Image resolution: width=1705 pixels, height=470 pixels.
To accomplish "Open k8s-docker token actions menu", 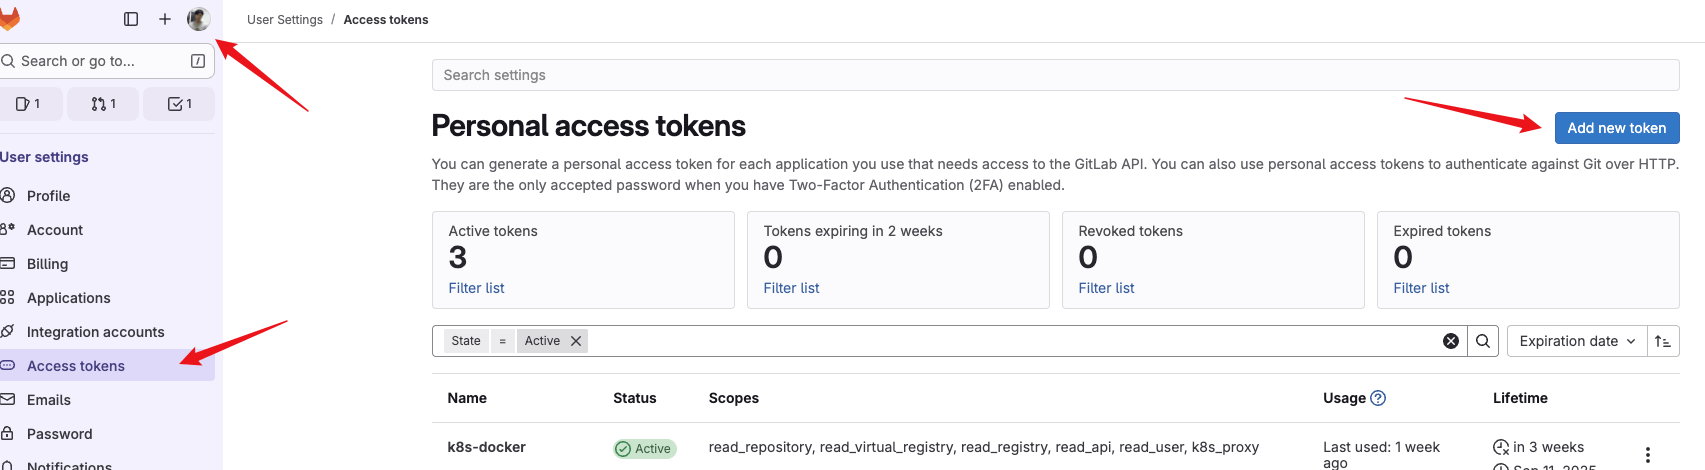I will pos(1648,454).
